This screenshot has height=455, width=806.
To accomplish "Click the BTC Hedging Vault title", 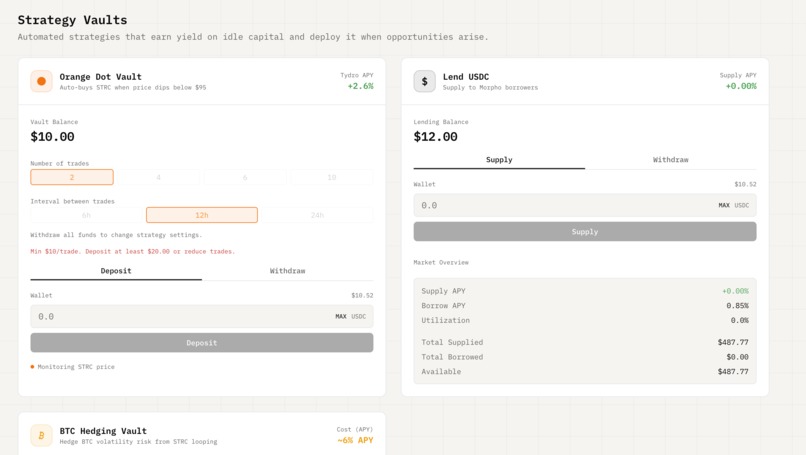I will (103, 431).
